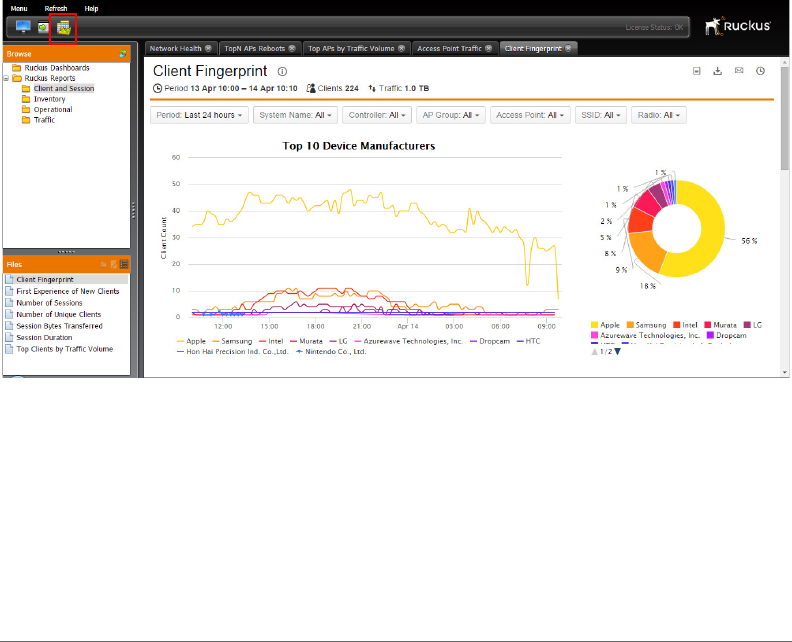Screen dimensions: 792x642
Task: Click the info icon beside Client Fingerprint
Action: click(282, 72)
